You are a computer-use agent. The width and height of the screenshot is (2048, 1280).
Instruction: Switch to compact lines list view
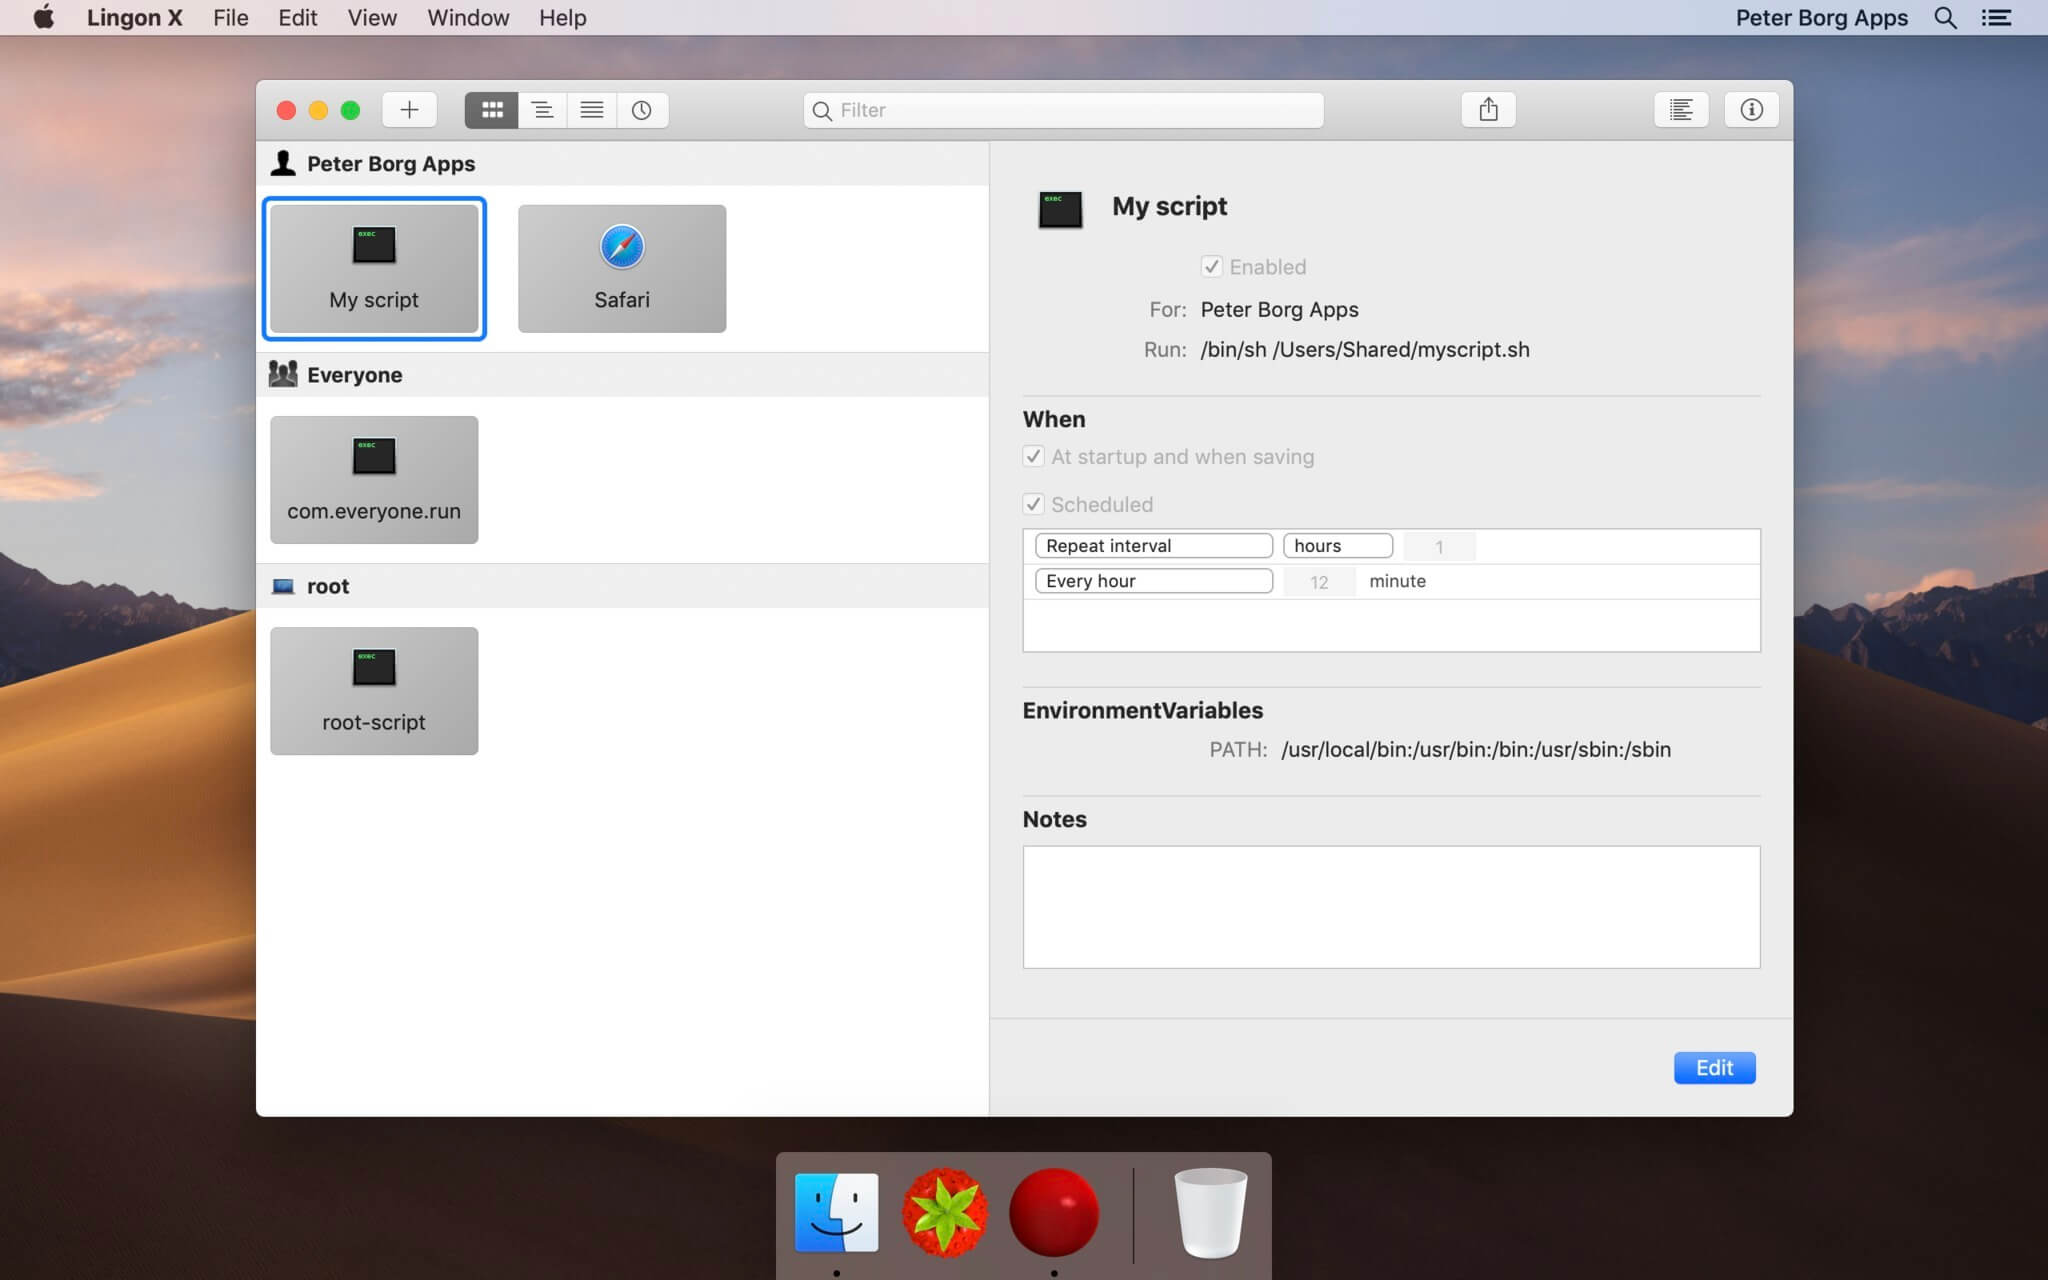(592, 110)
